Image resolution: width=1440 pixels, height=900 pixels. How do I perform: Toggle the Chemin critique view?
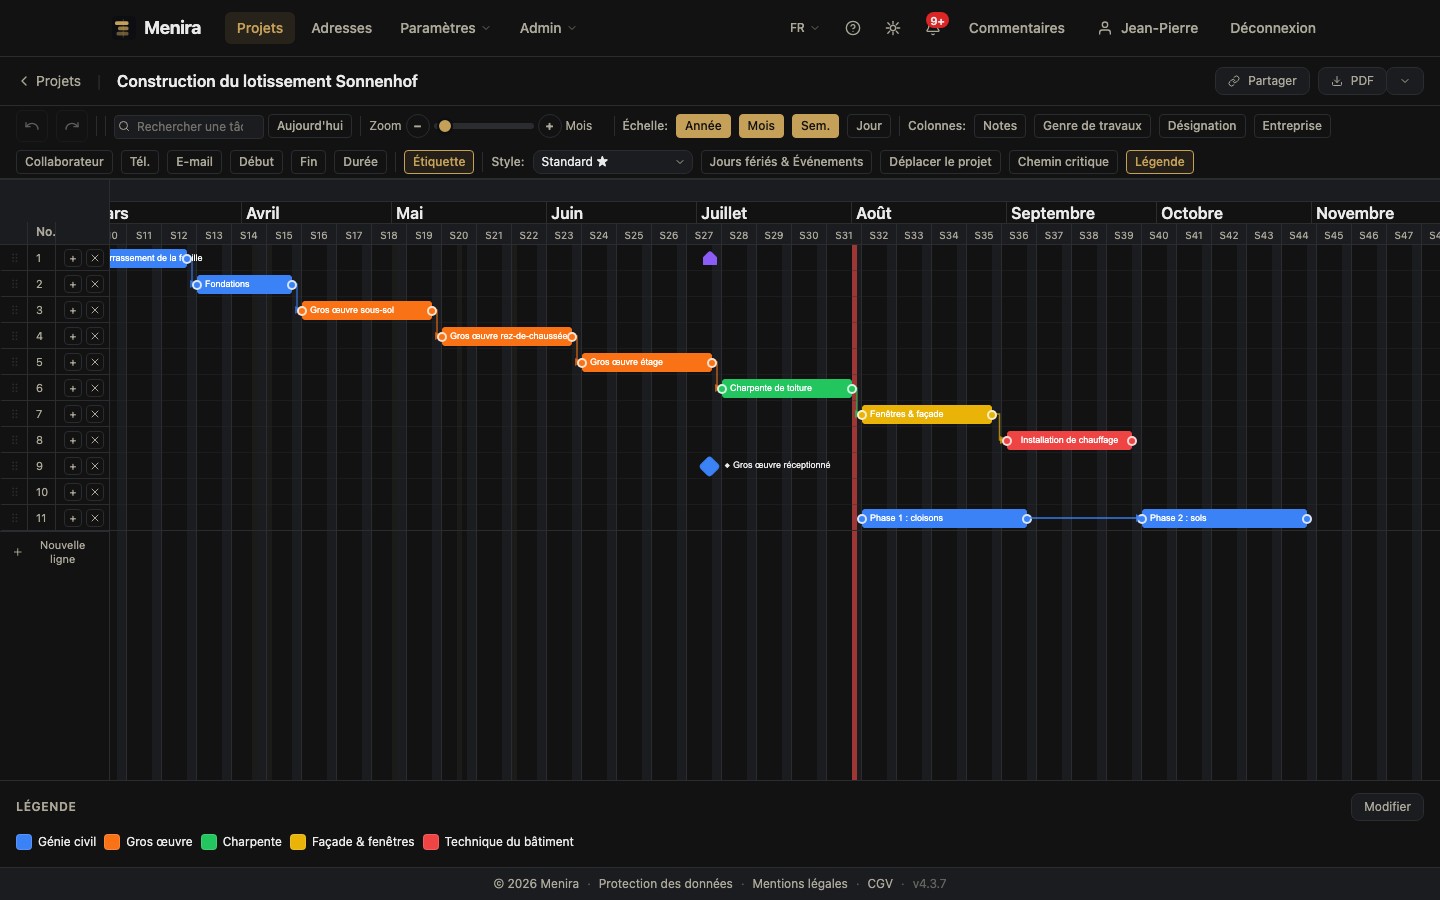(x=1063, y=162)
